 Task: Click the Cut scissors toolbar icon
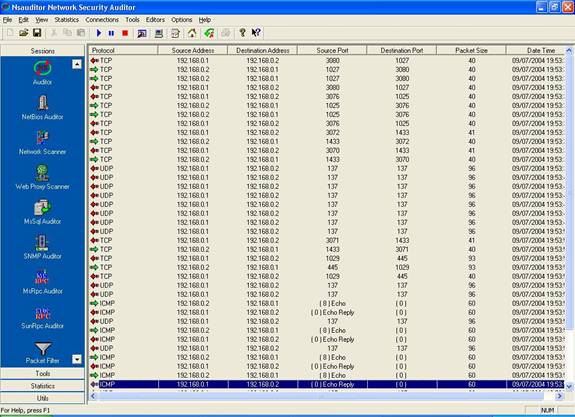(x=54, y=33)
